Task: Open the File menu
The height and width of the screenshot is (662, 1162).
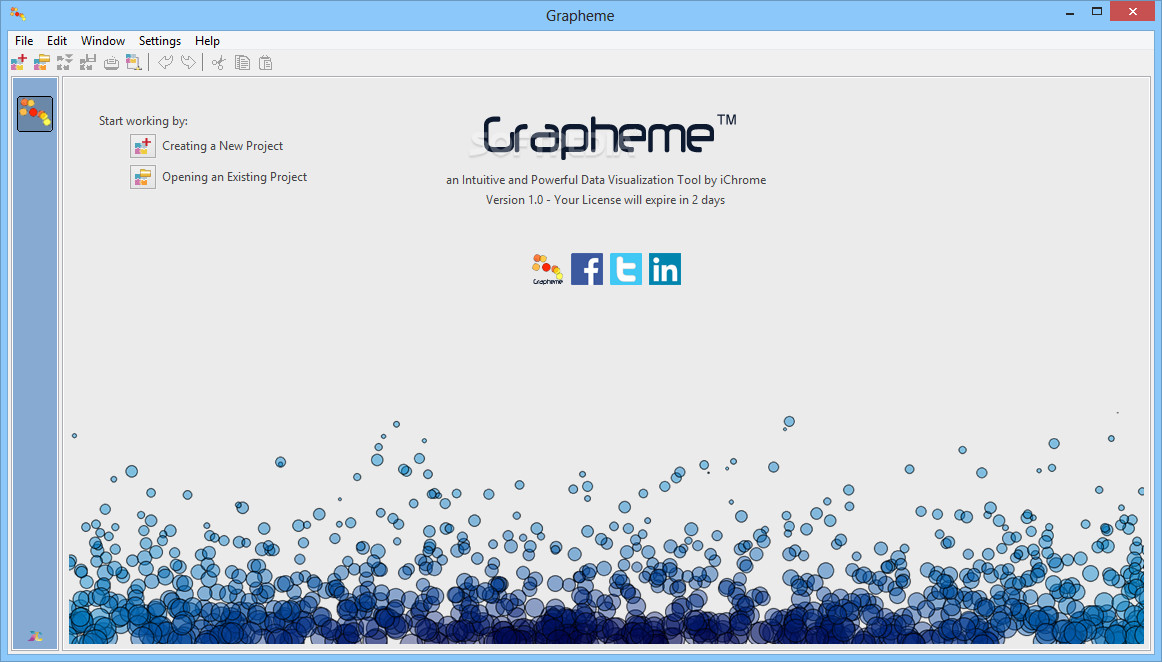Action: pos(24,41)
